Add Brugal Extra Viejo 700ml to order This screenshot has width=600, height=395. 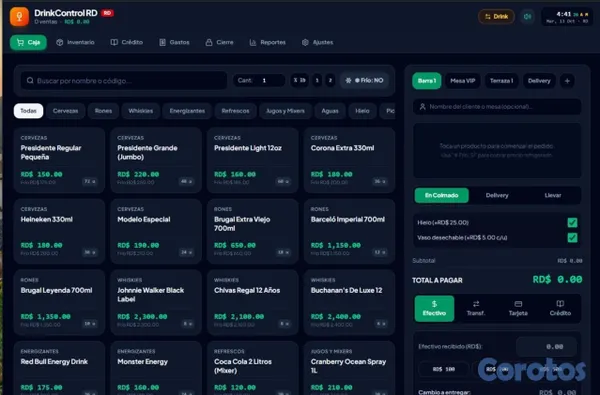(253, 232)
